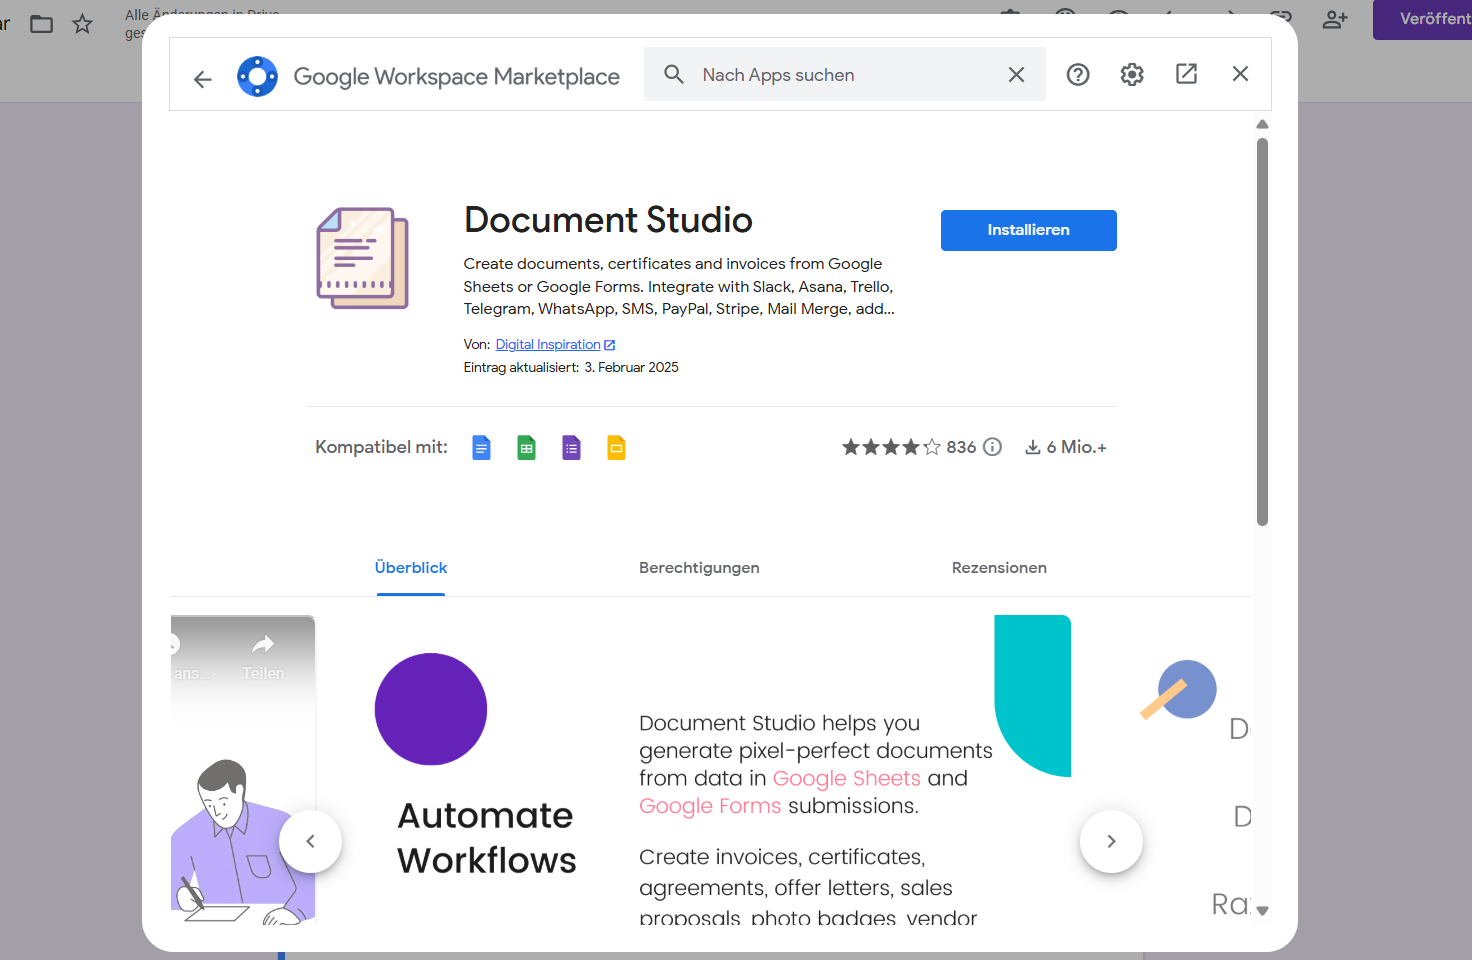Open Marketplace in new window icon
Screen dimensions: 1472x960
(1186, 74)
